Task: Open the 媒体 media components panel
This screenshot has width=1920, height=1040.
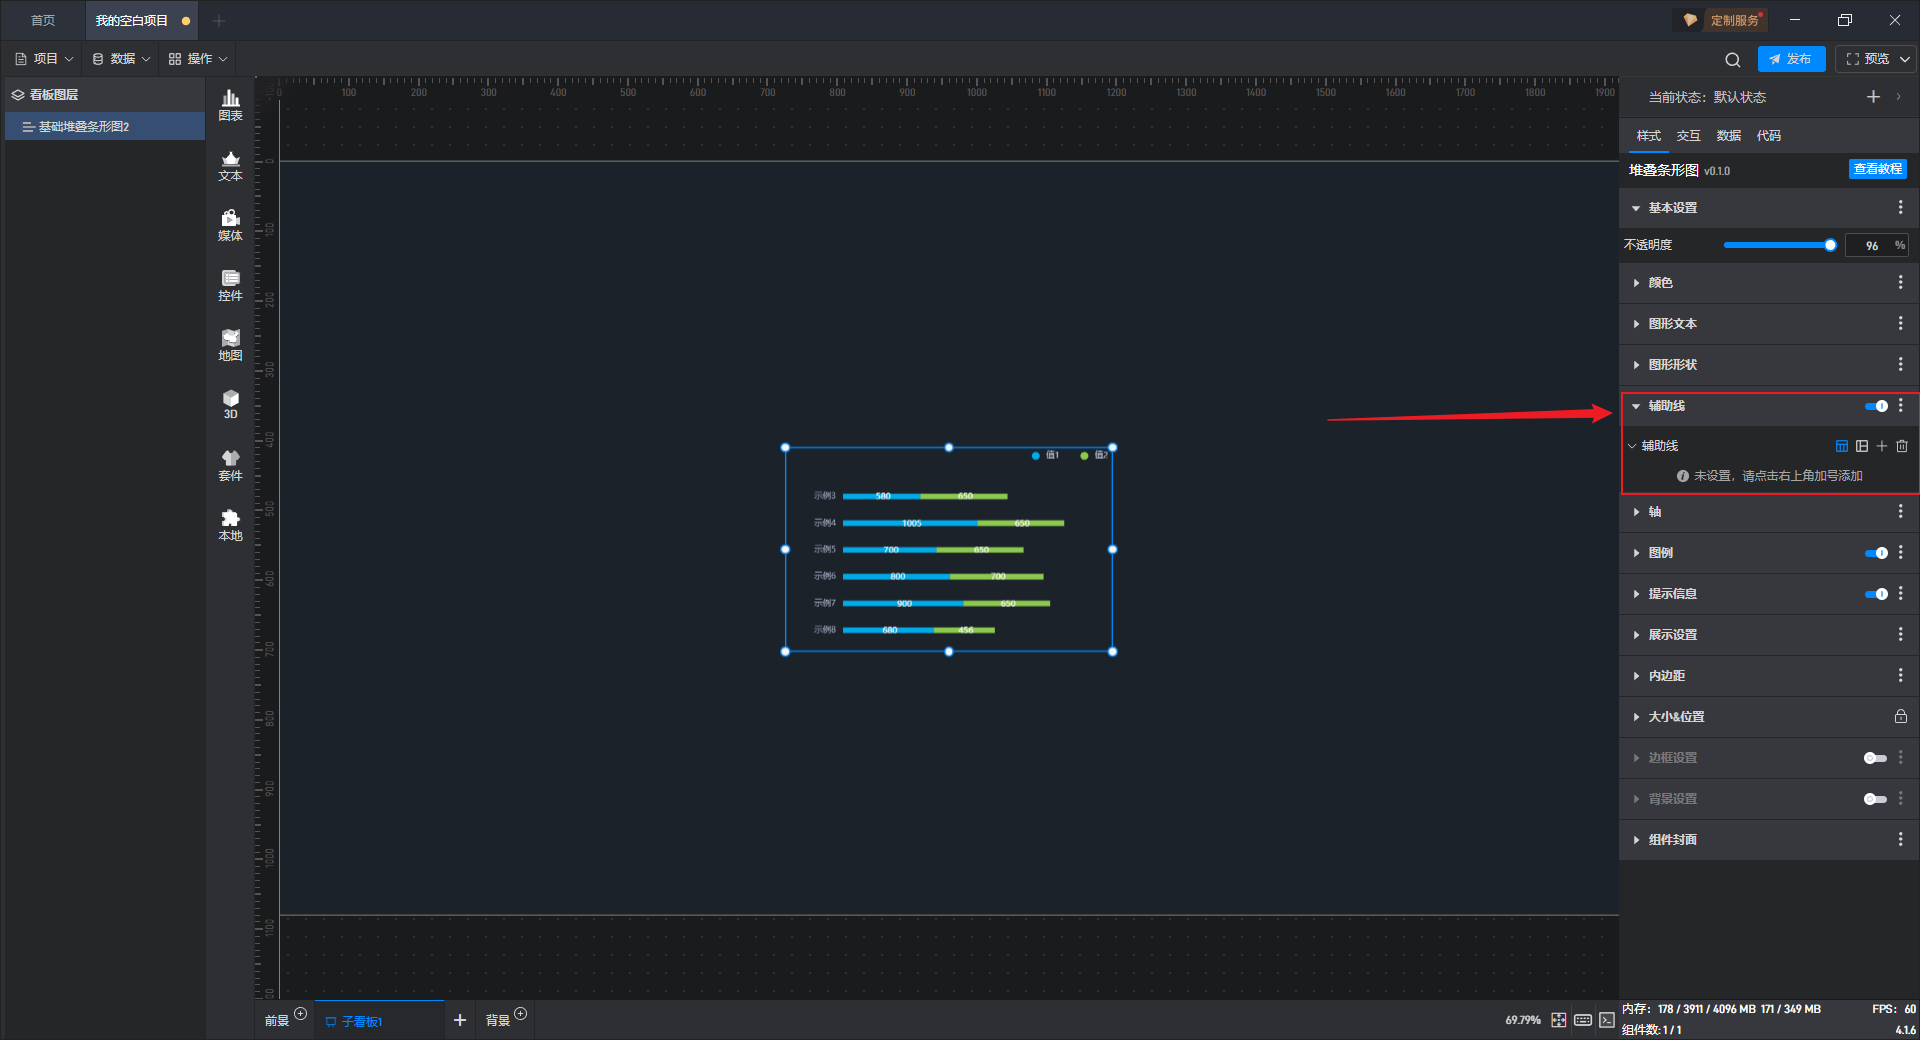Action: pos(230,225)
